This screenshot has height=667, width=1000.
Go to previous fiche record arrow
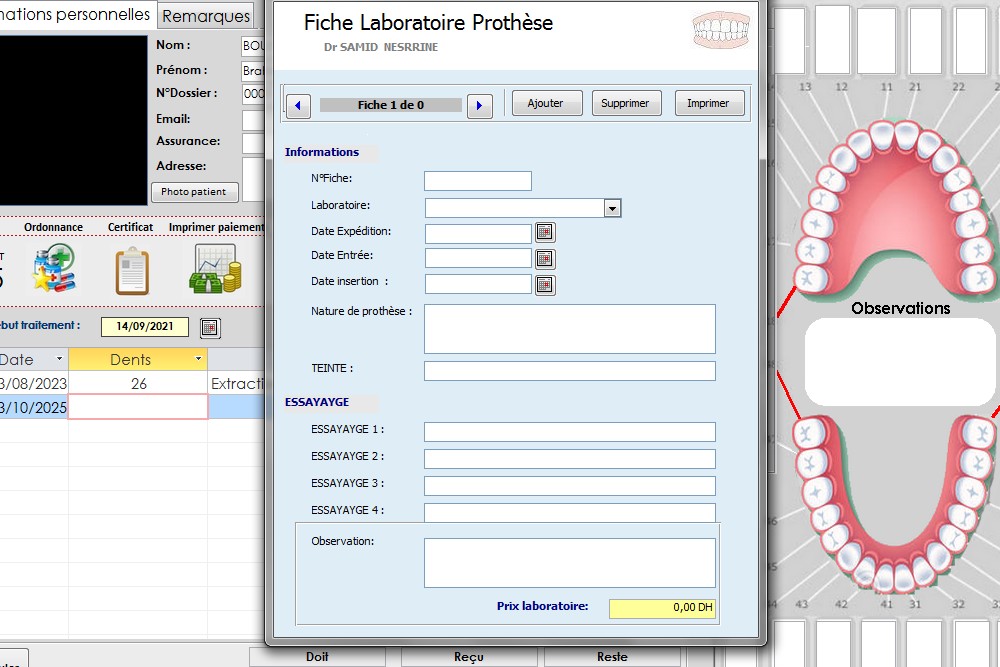point(298,105)
